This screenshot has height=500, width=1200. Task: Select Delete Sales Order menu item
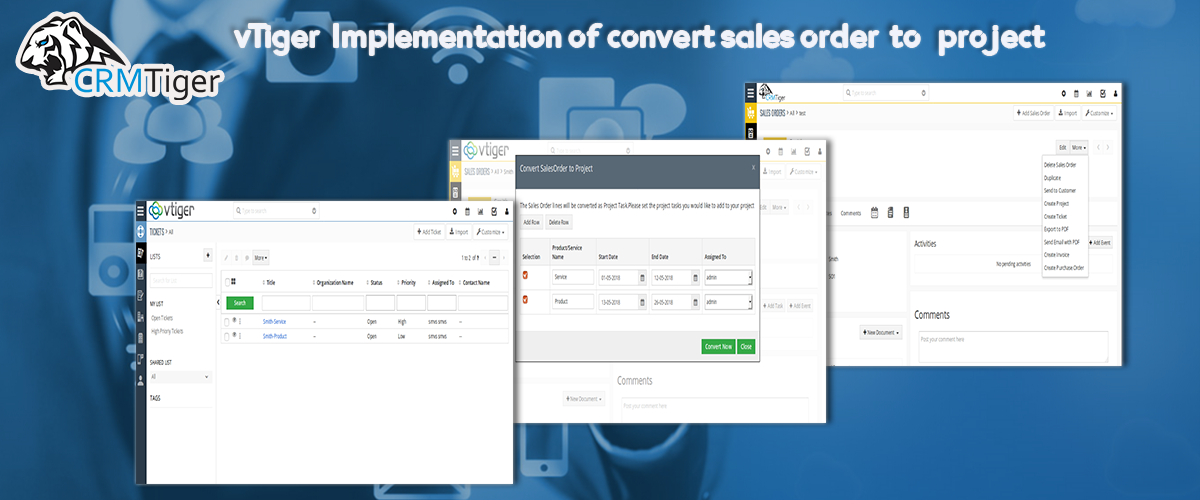pyautogui.click(x=1060, y=165)
